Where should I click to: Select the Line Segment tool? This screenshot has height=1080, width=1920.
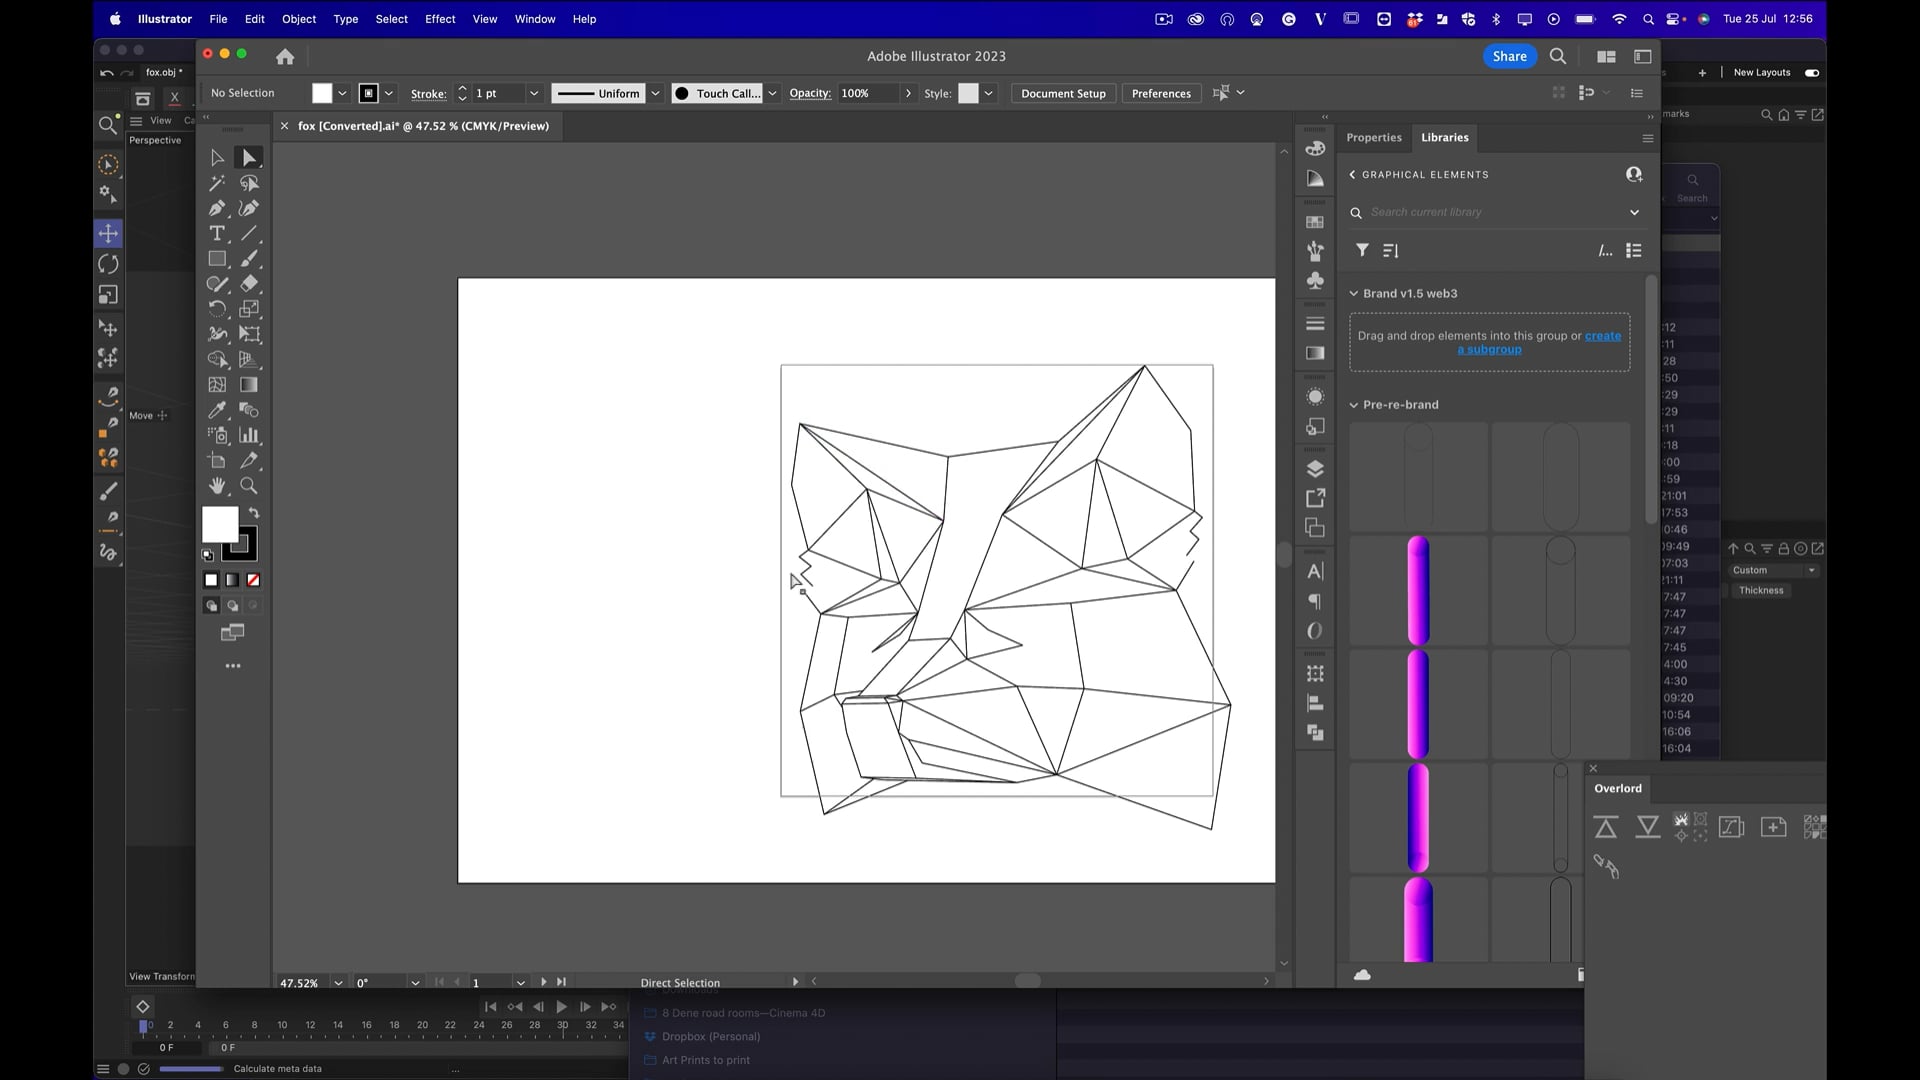pyautogui.click(x=249, y=233)
